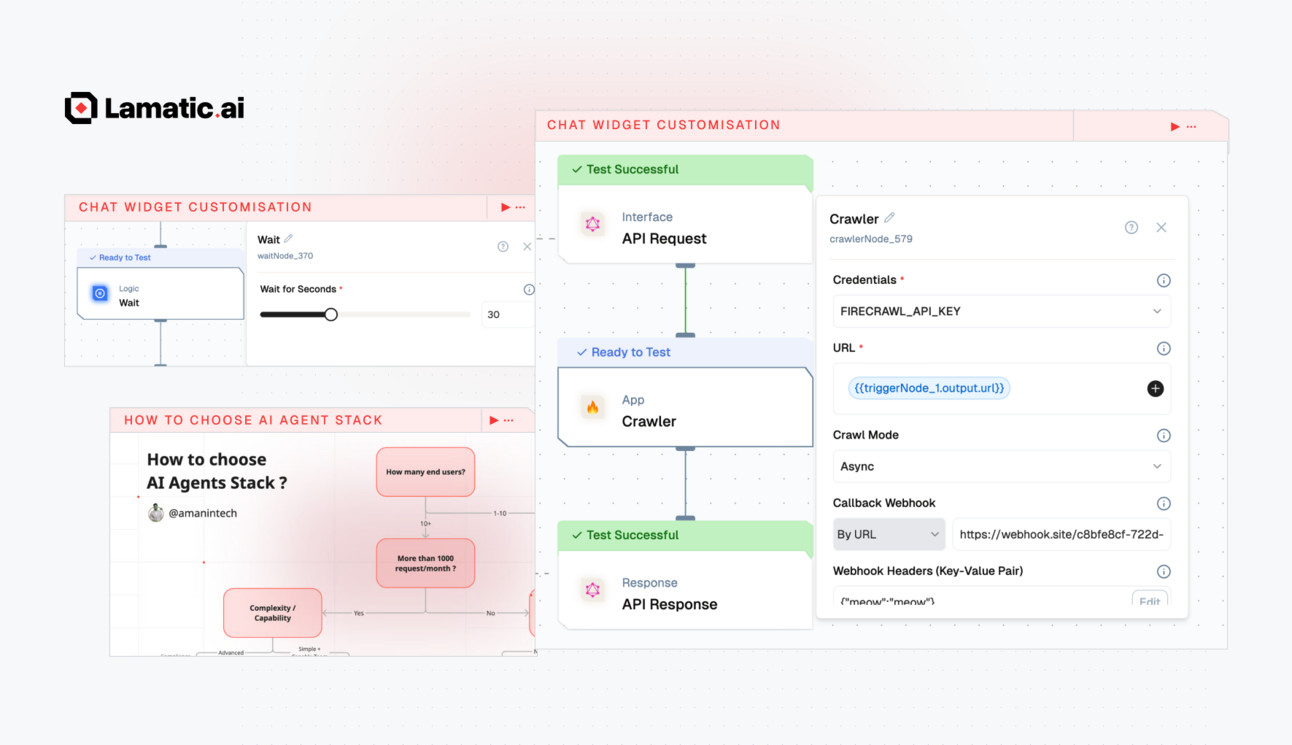Open the By URL callback dropdown

(888, 533)
